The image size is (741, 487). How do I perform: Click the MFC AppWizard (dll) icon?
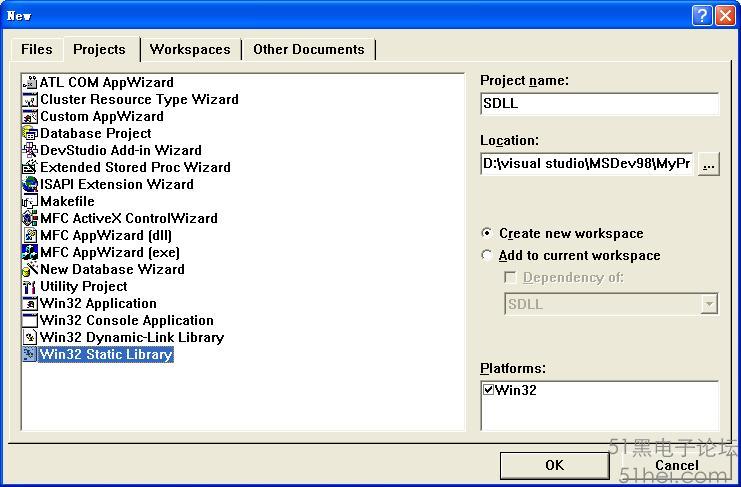30,235
